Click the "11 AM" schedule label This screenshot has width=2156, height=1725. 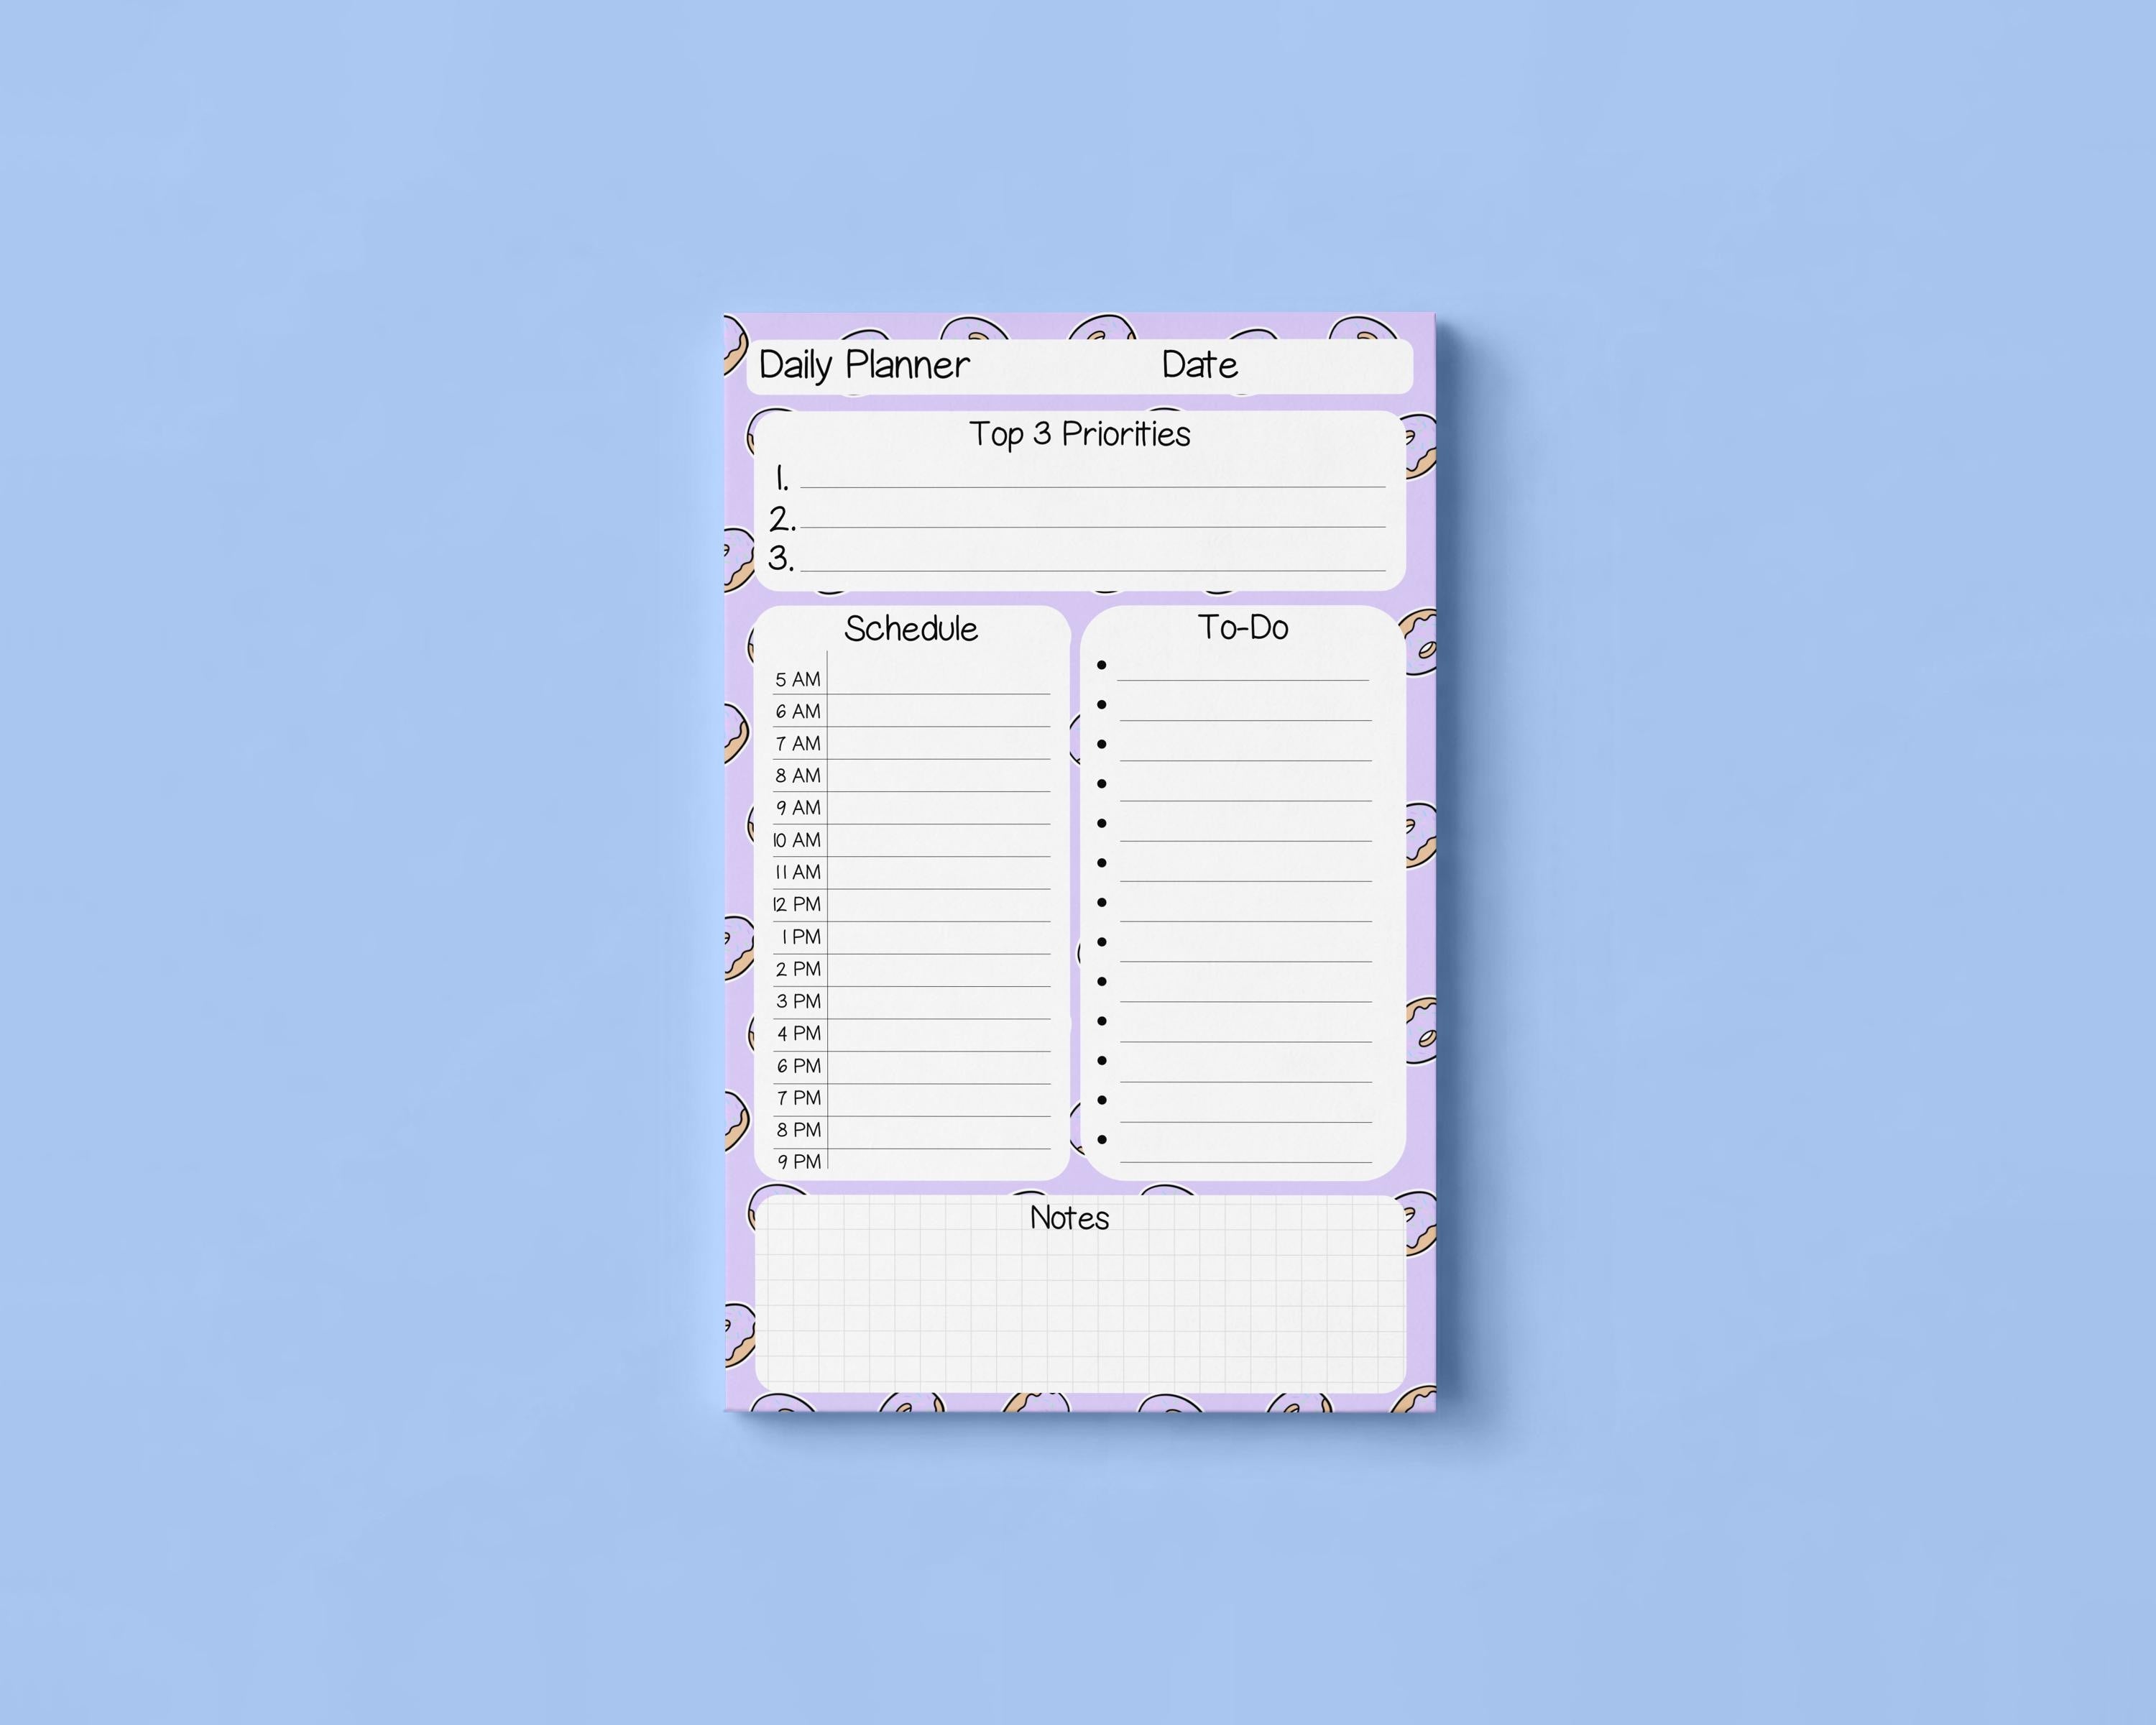(798, 872)
